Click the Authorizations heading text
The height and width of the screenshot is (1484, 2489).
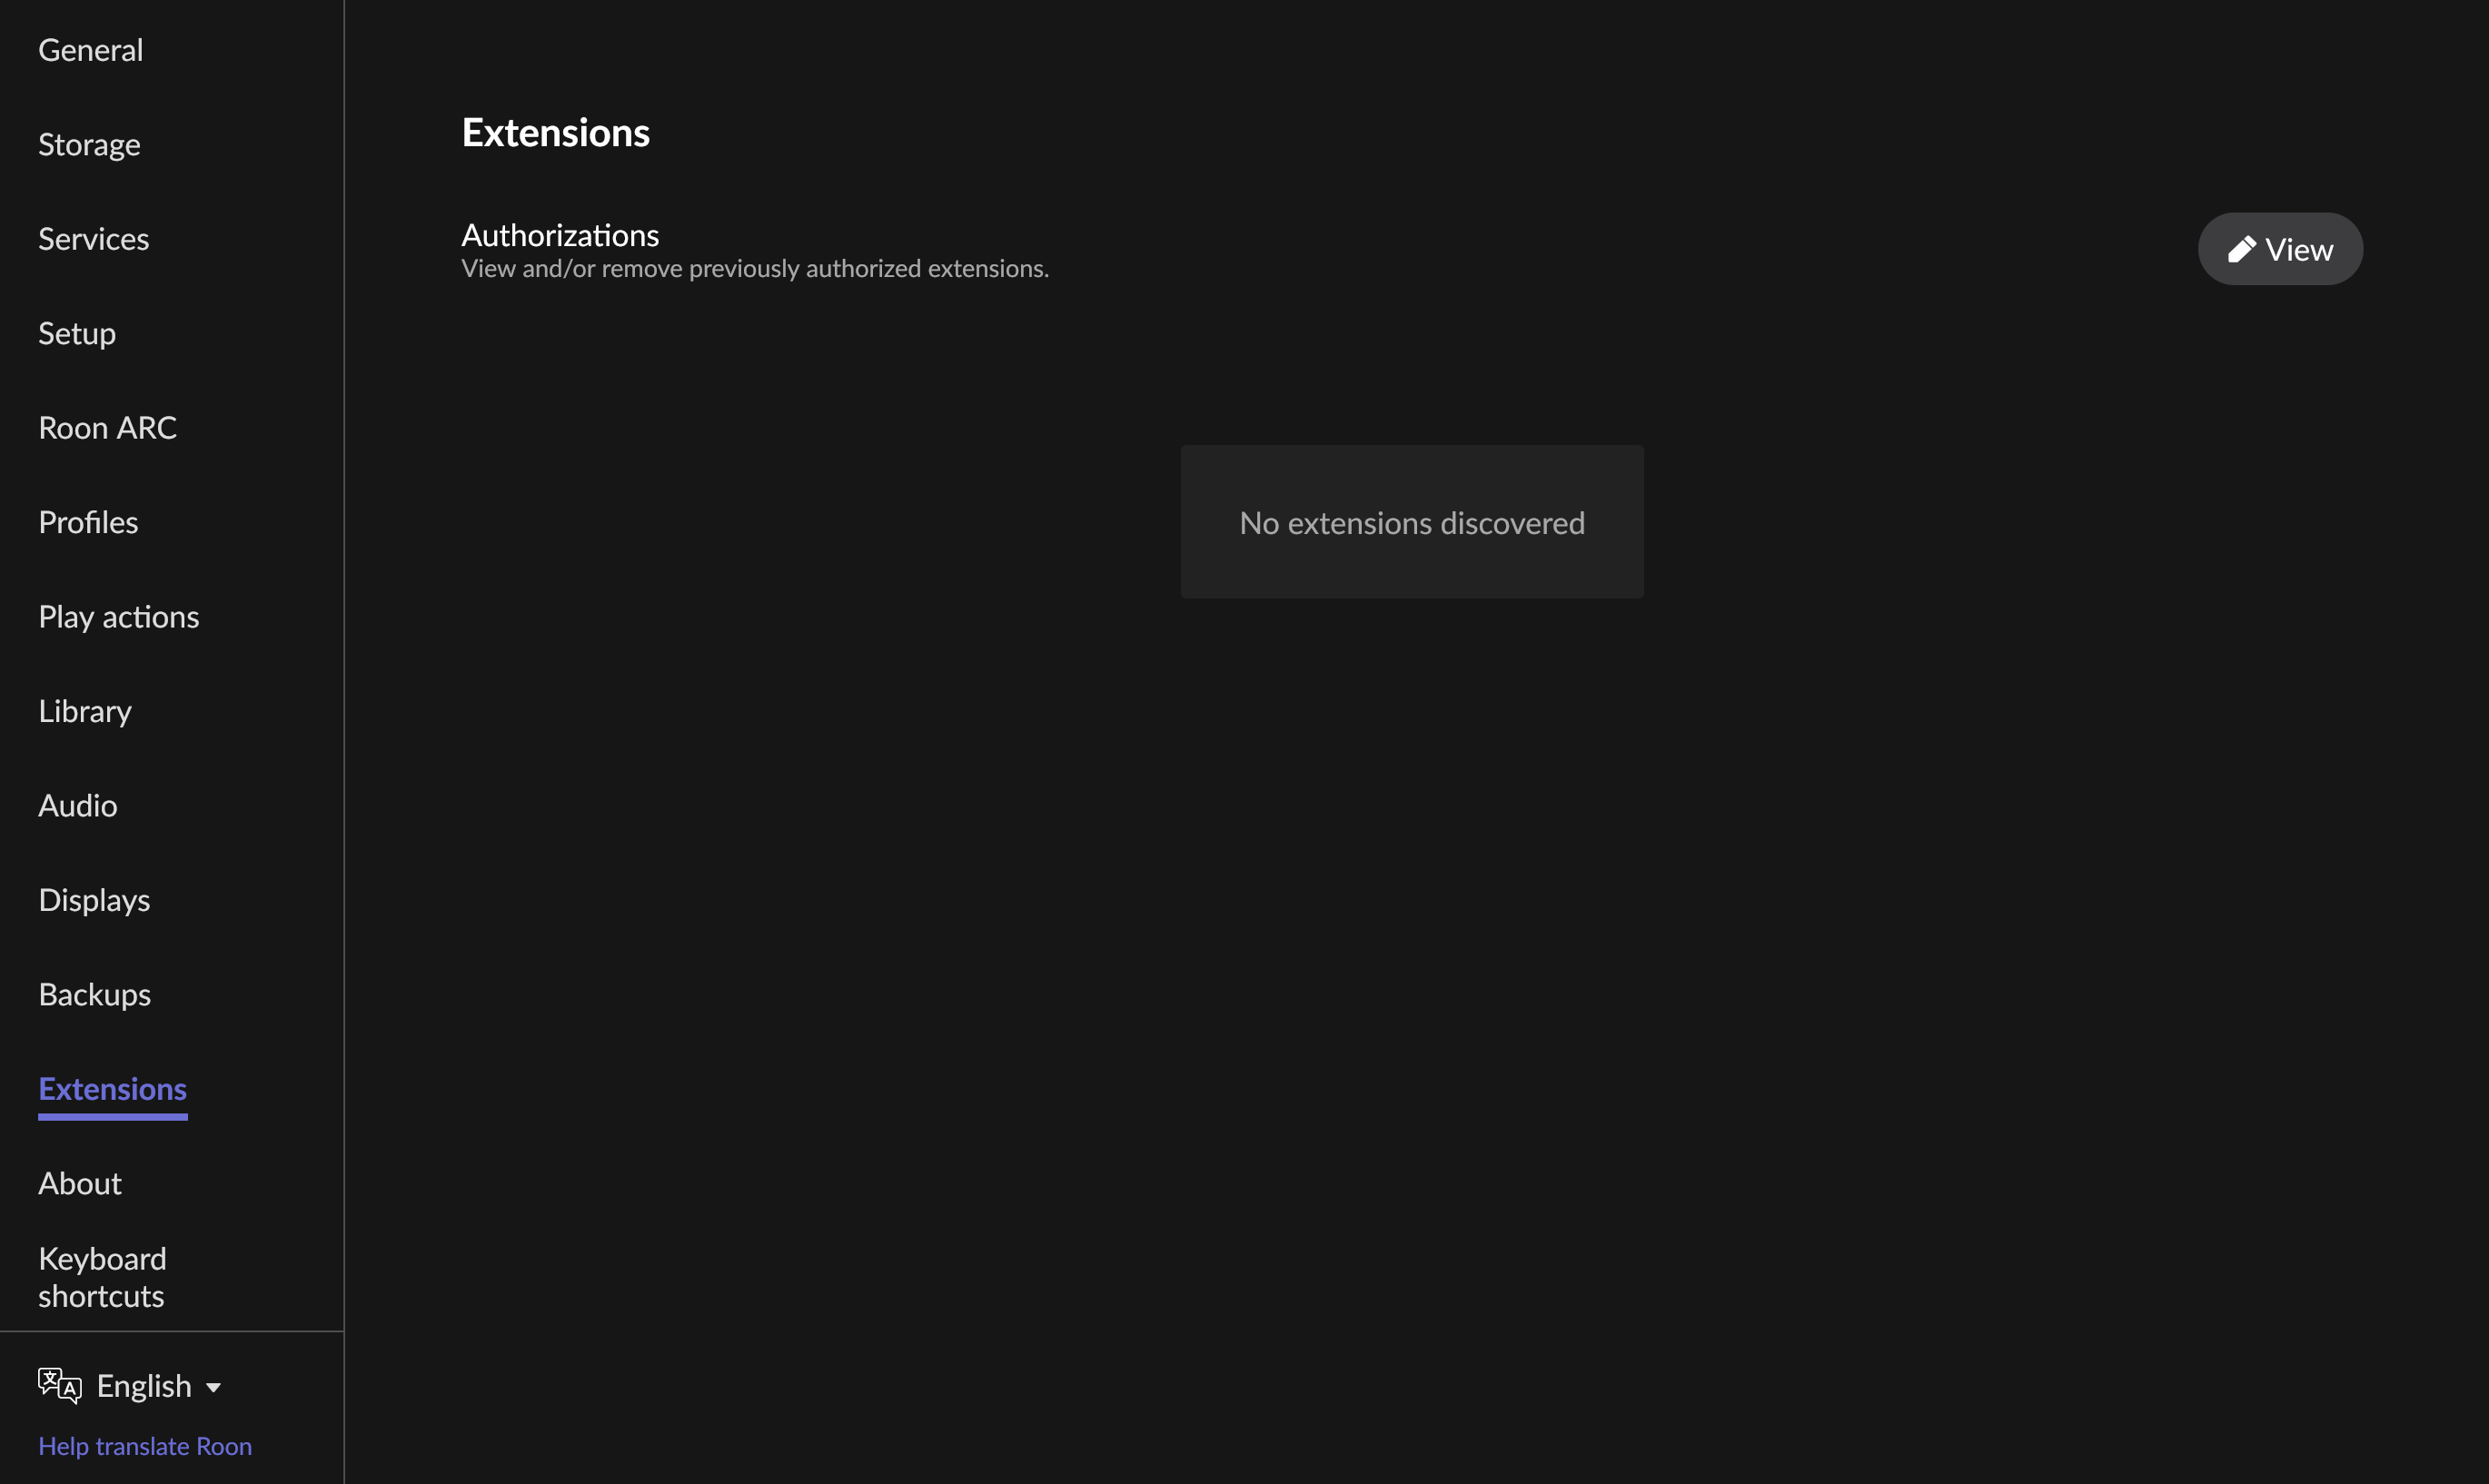click(560, 235)
